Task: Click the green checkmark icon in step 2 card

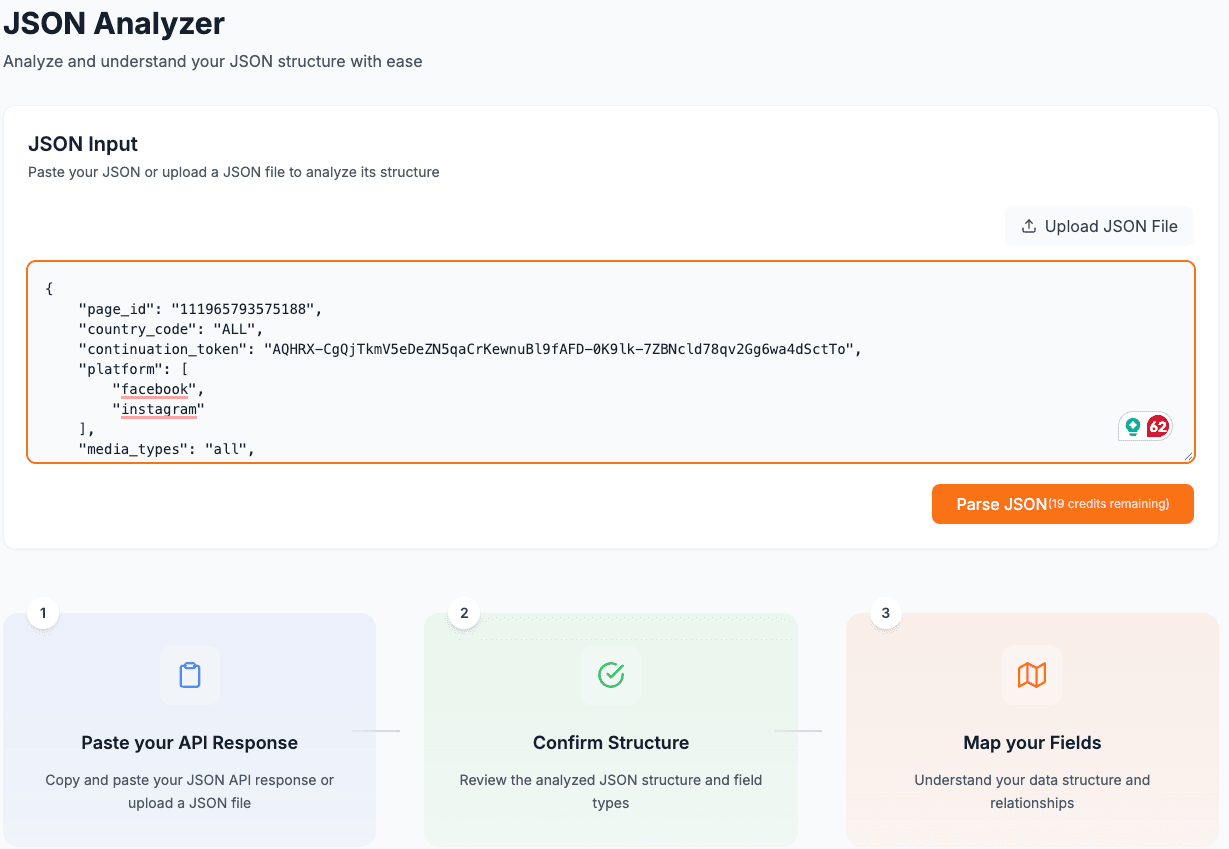Action: tap(610, 675)
